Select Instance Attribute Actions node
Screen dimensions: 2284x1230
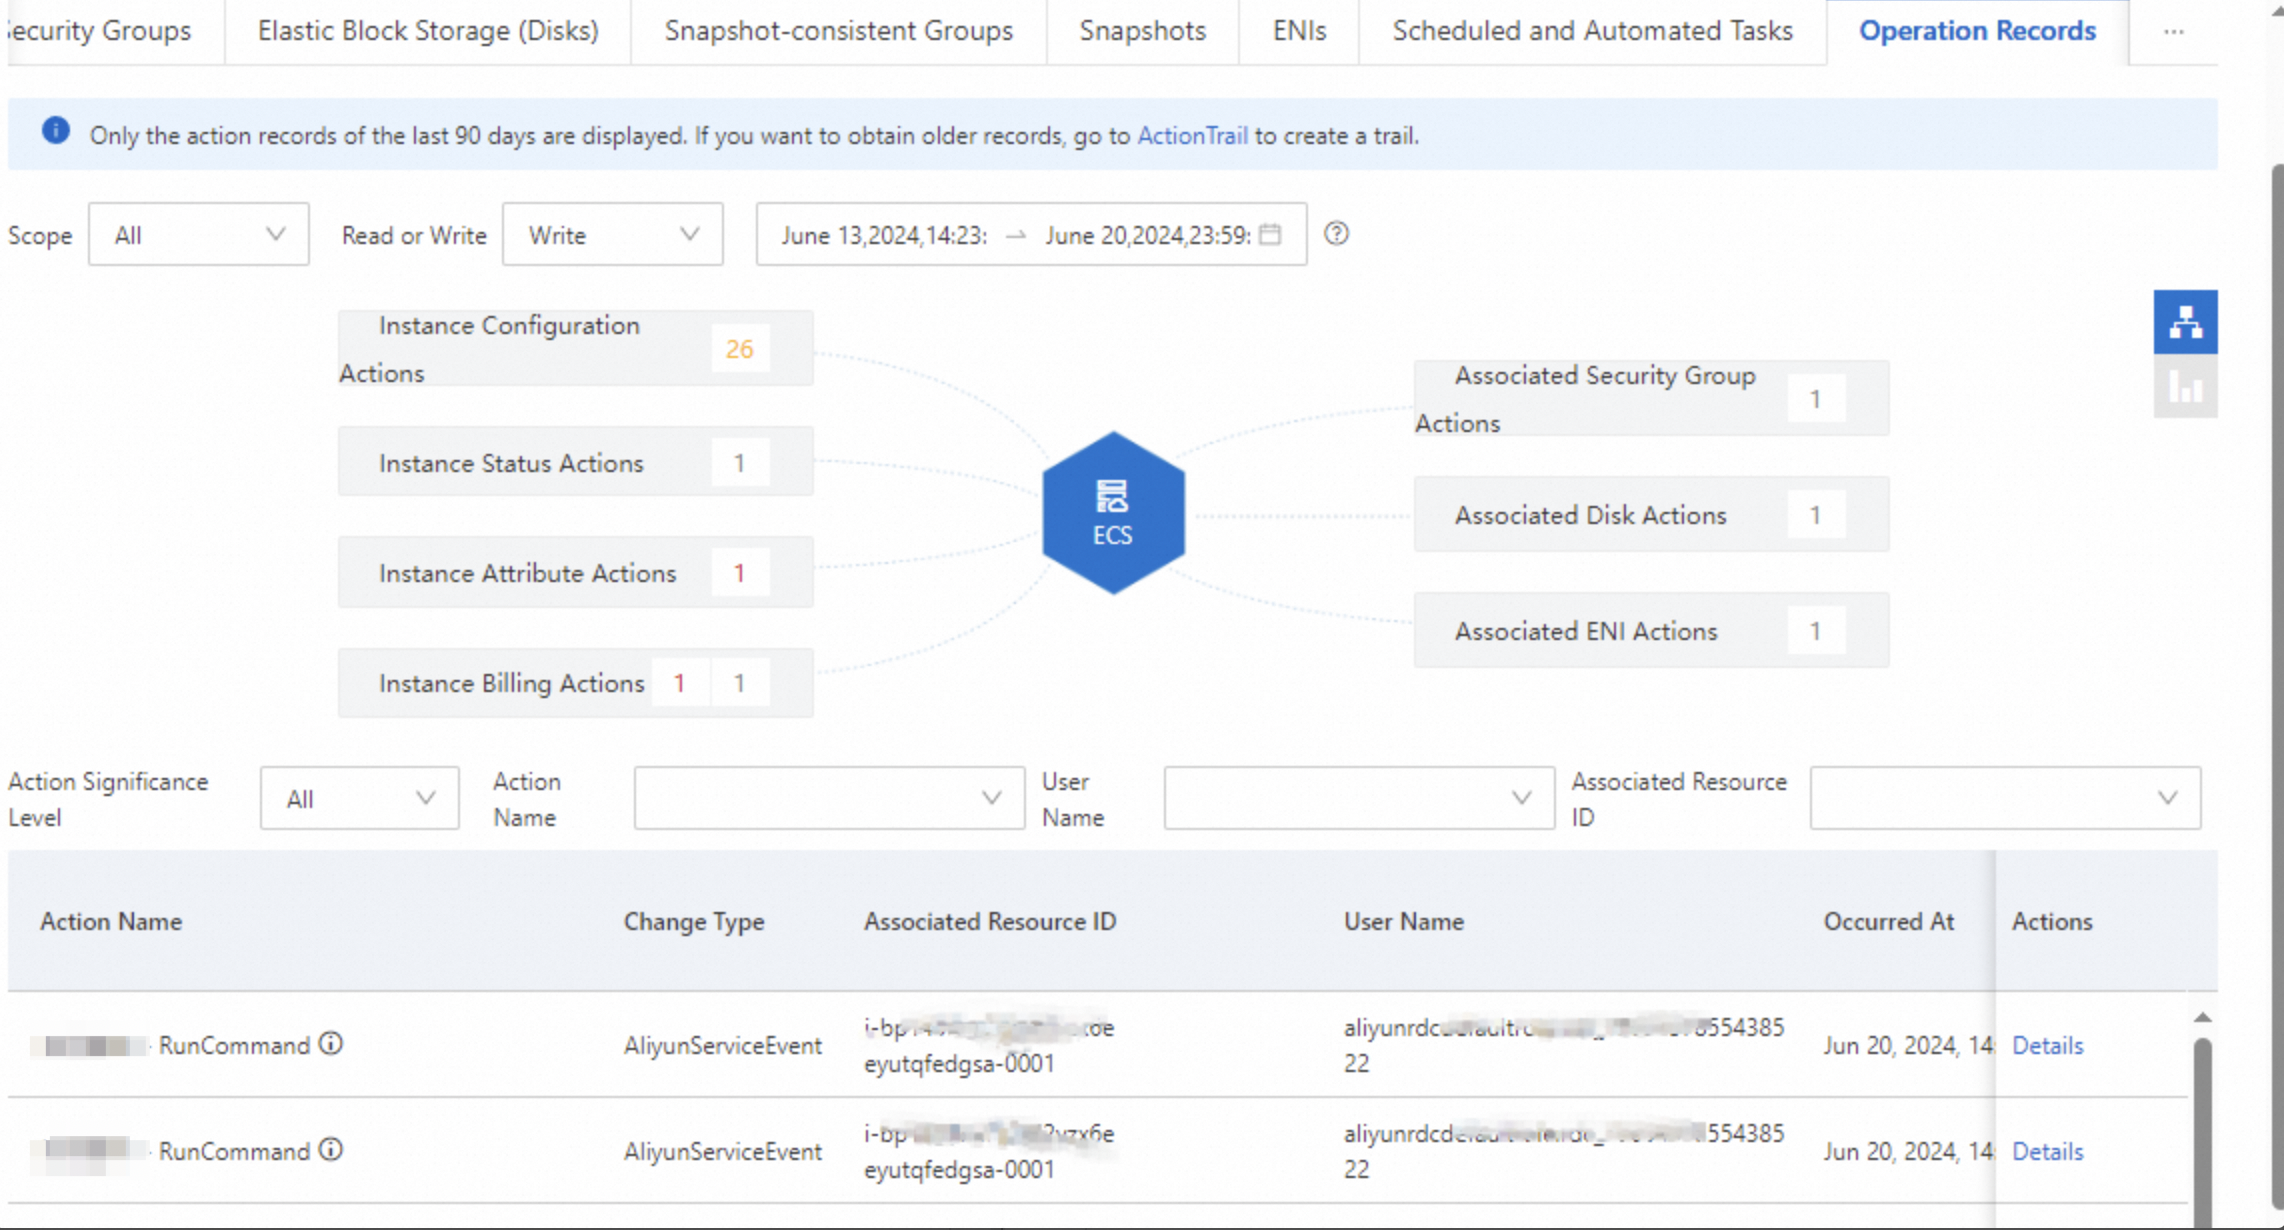[x=575, y=572]
